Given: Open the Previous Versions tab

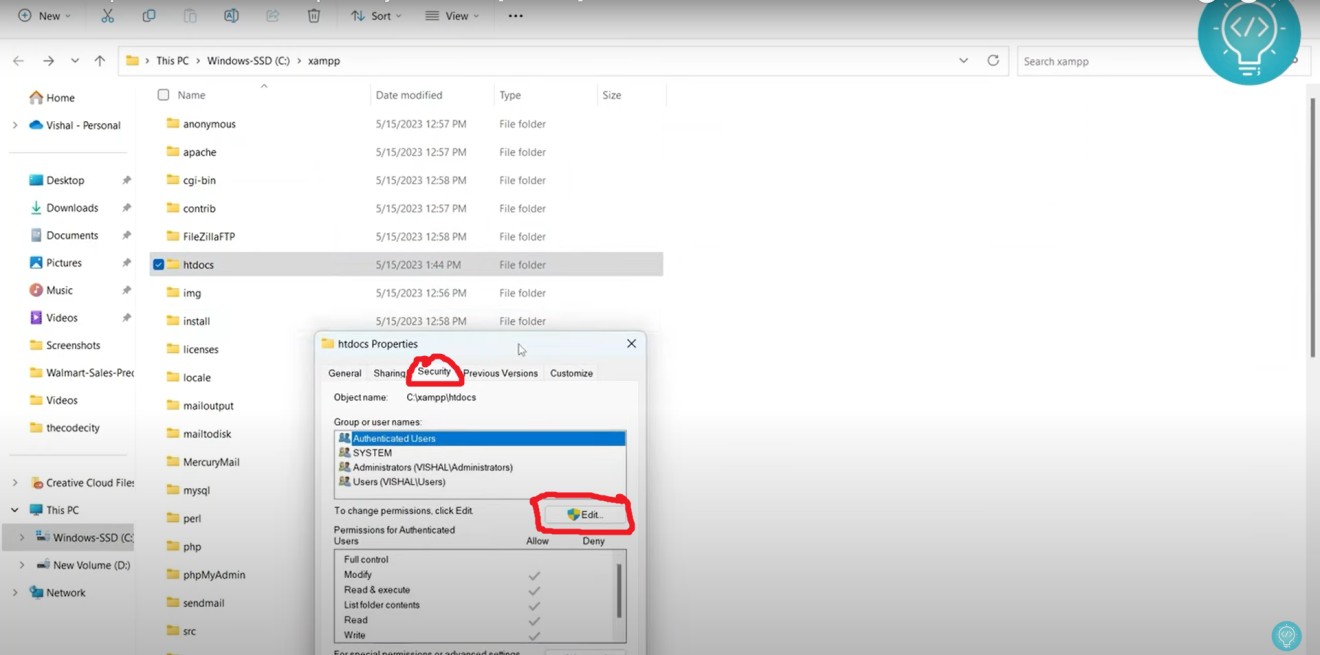Looking at the screenshot, I should coord(500,373).
